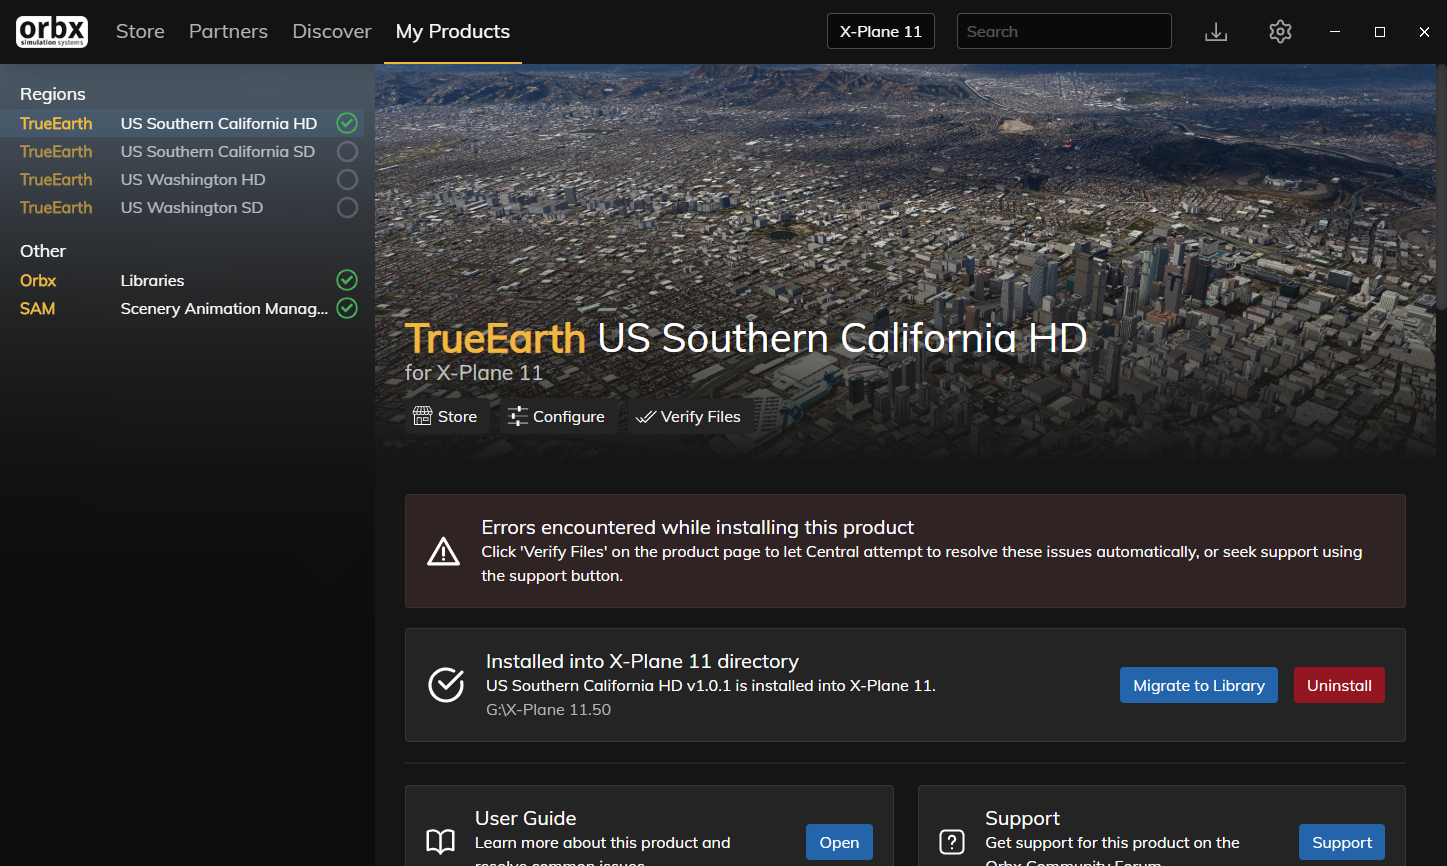Switch to the My Products tab
Viewport: 1447px width, 866px height.
tap(453, 31)
